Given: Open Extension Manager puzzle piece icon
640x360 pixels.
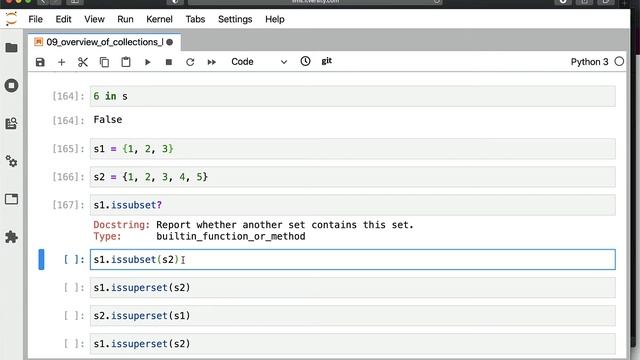Looking at the screenshot, I should pyautogui.click(x=11, y=237).
